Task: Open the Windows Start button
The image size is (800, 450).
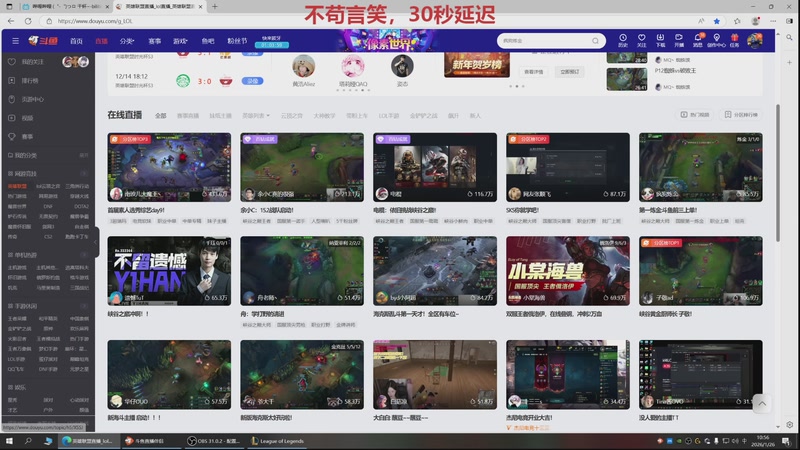Action: click(9, 441)
